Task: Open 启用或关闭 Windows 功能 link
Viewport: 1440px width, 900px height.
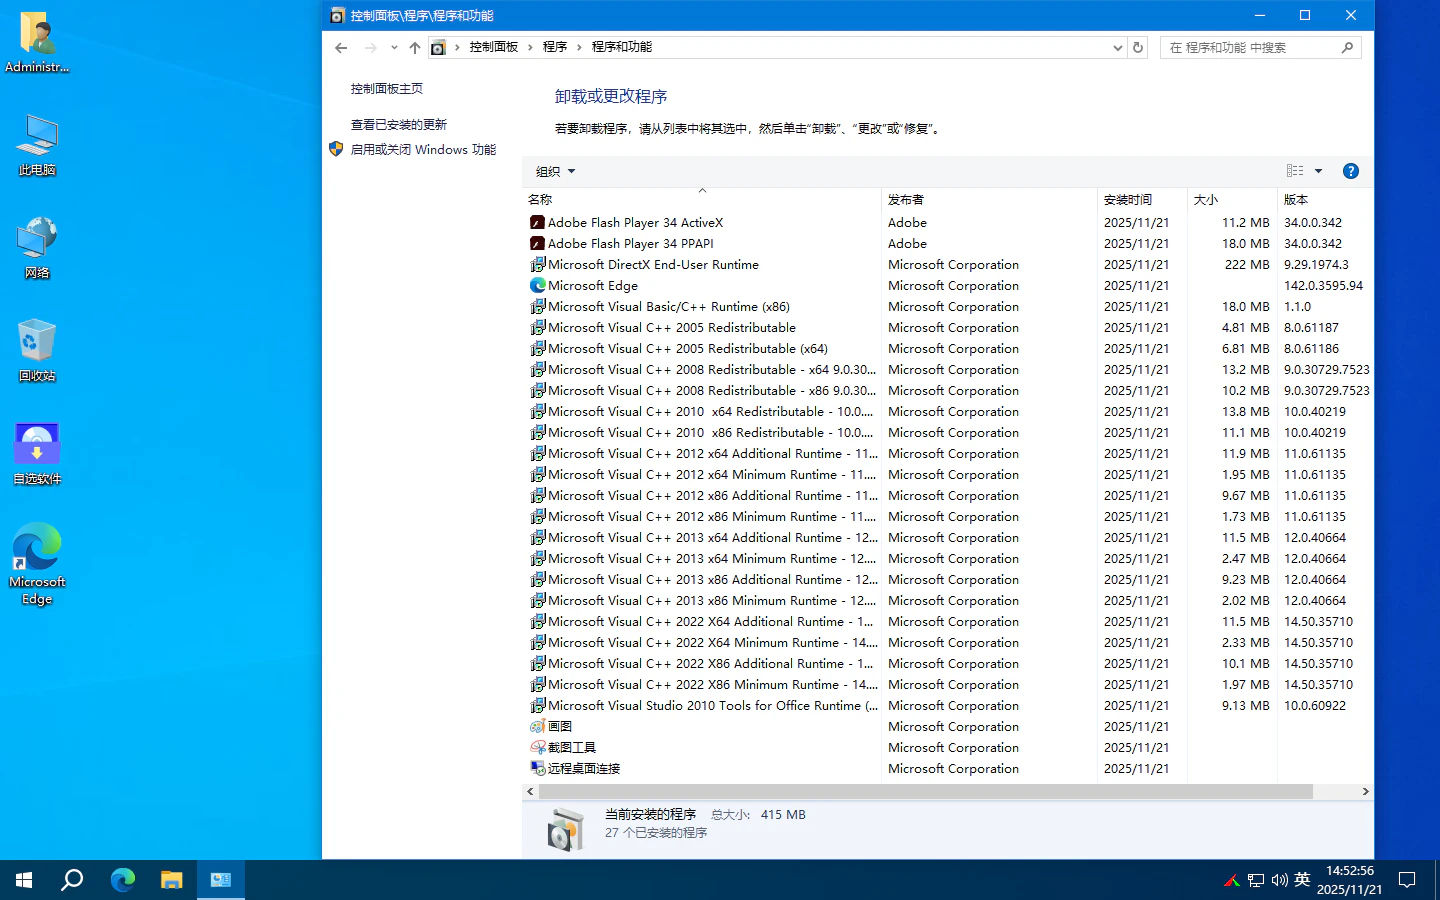Action: [423, 150]
